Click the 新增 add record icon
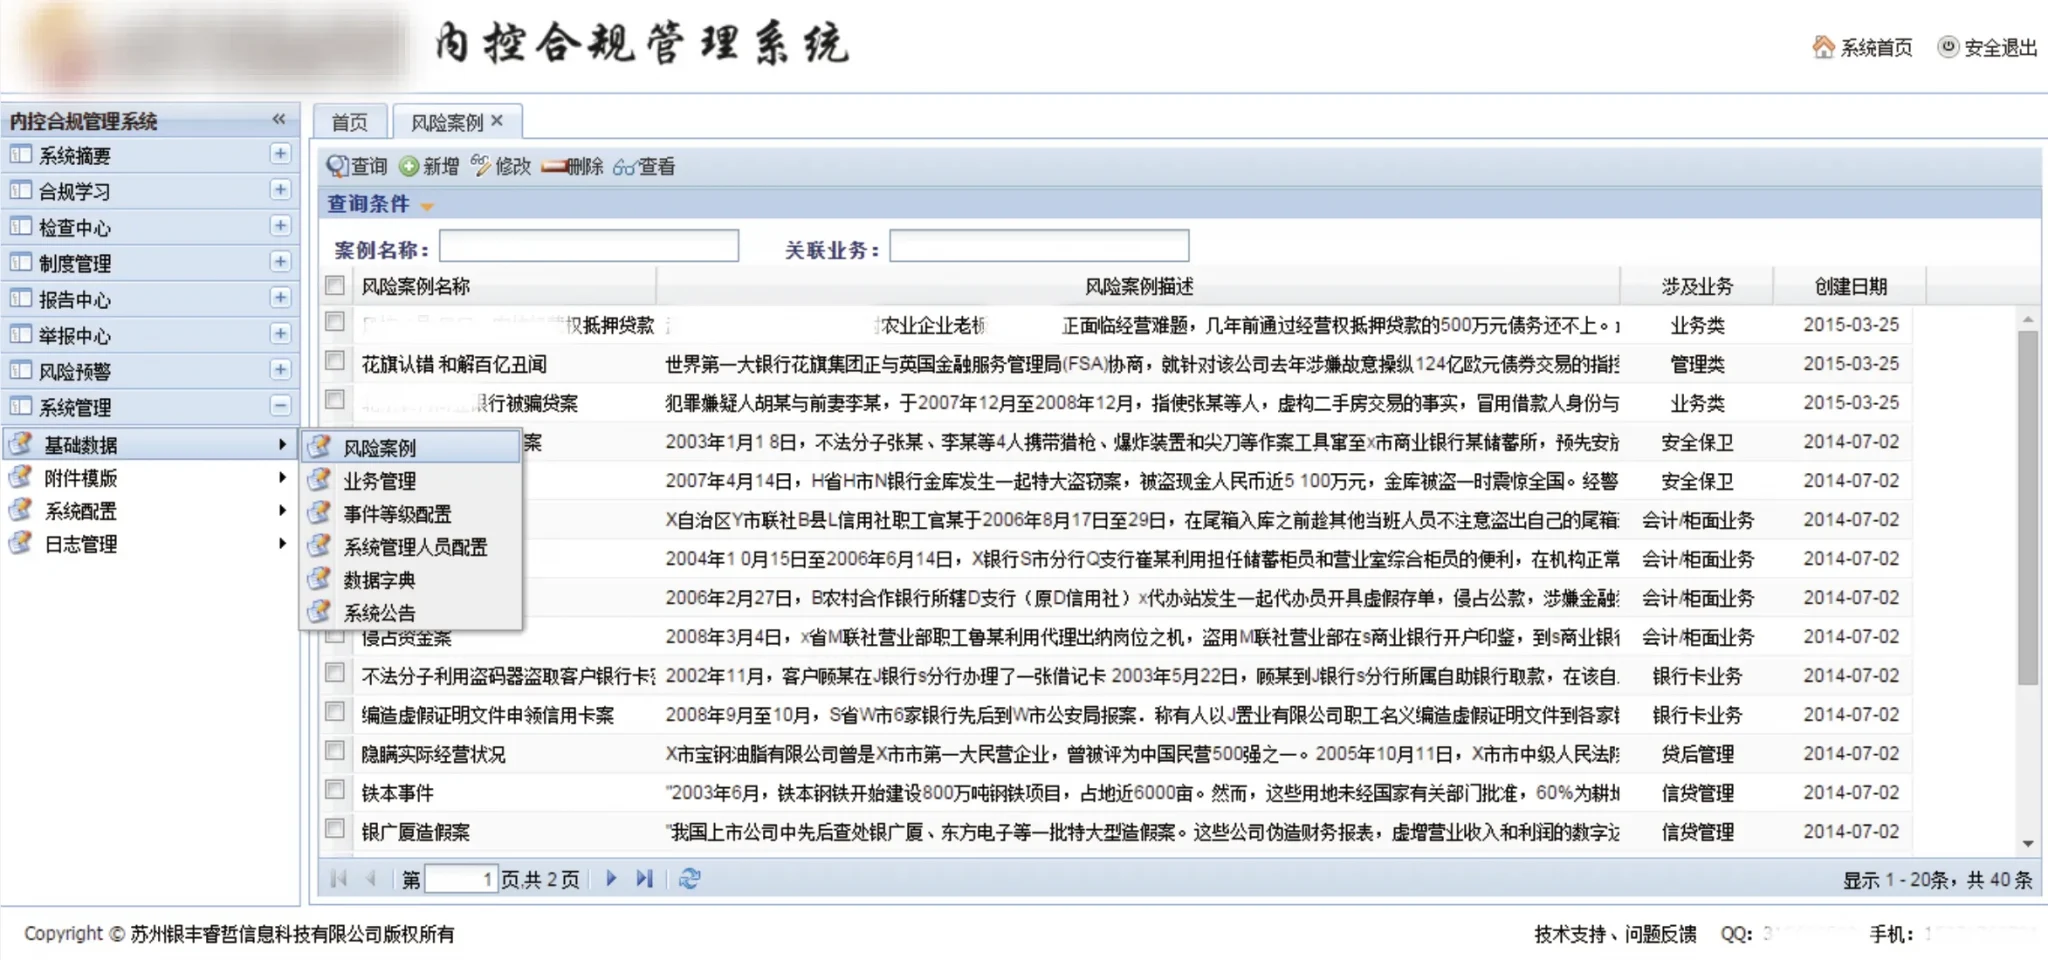 click(409, 166)
